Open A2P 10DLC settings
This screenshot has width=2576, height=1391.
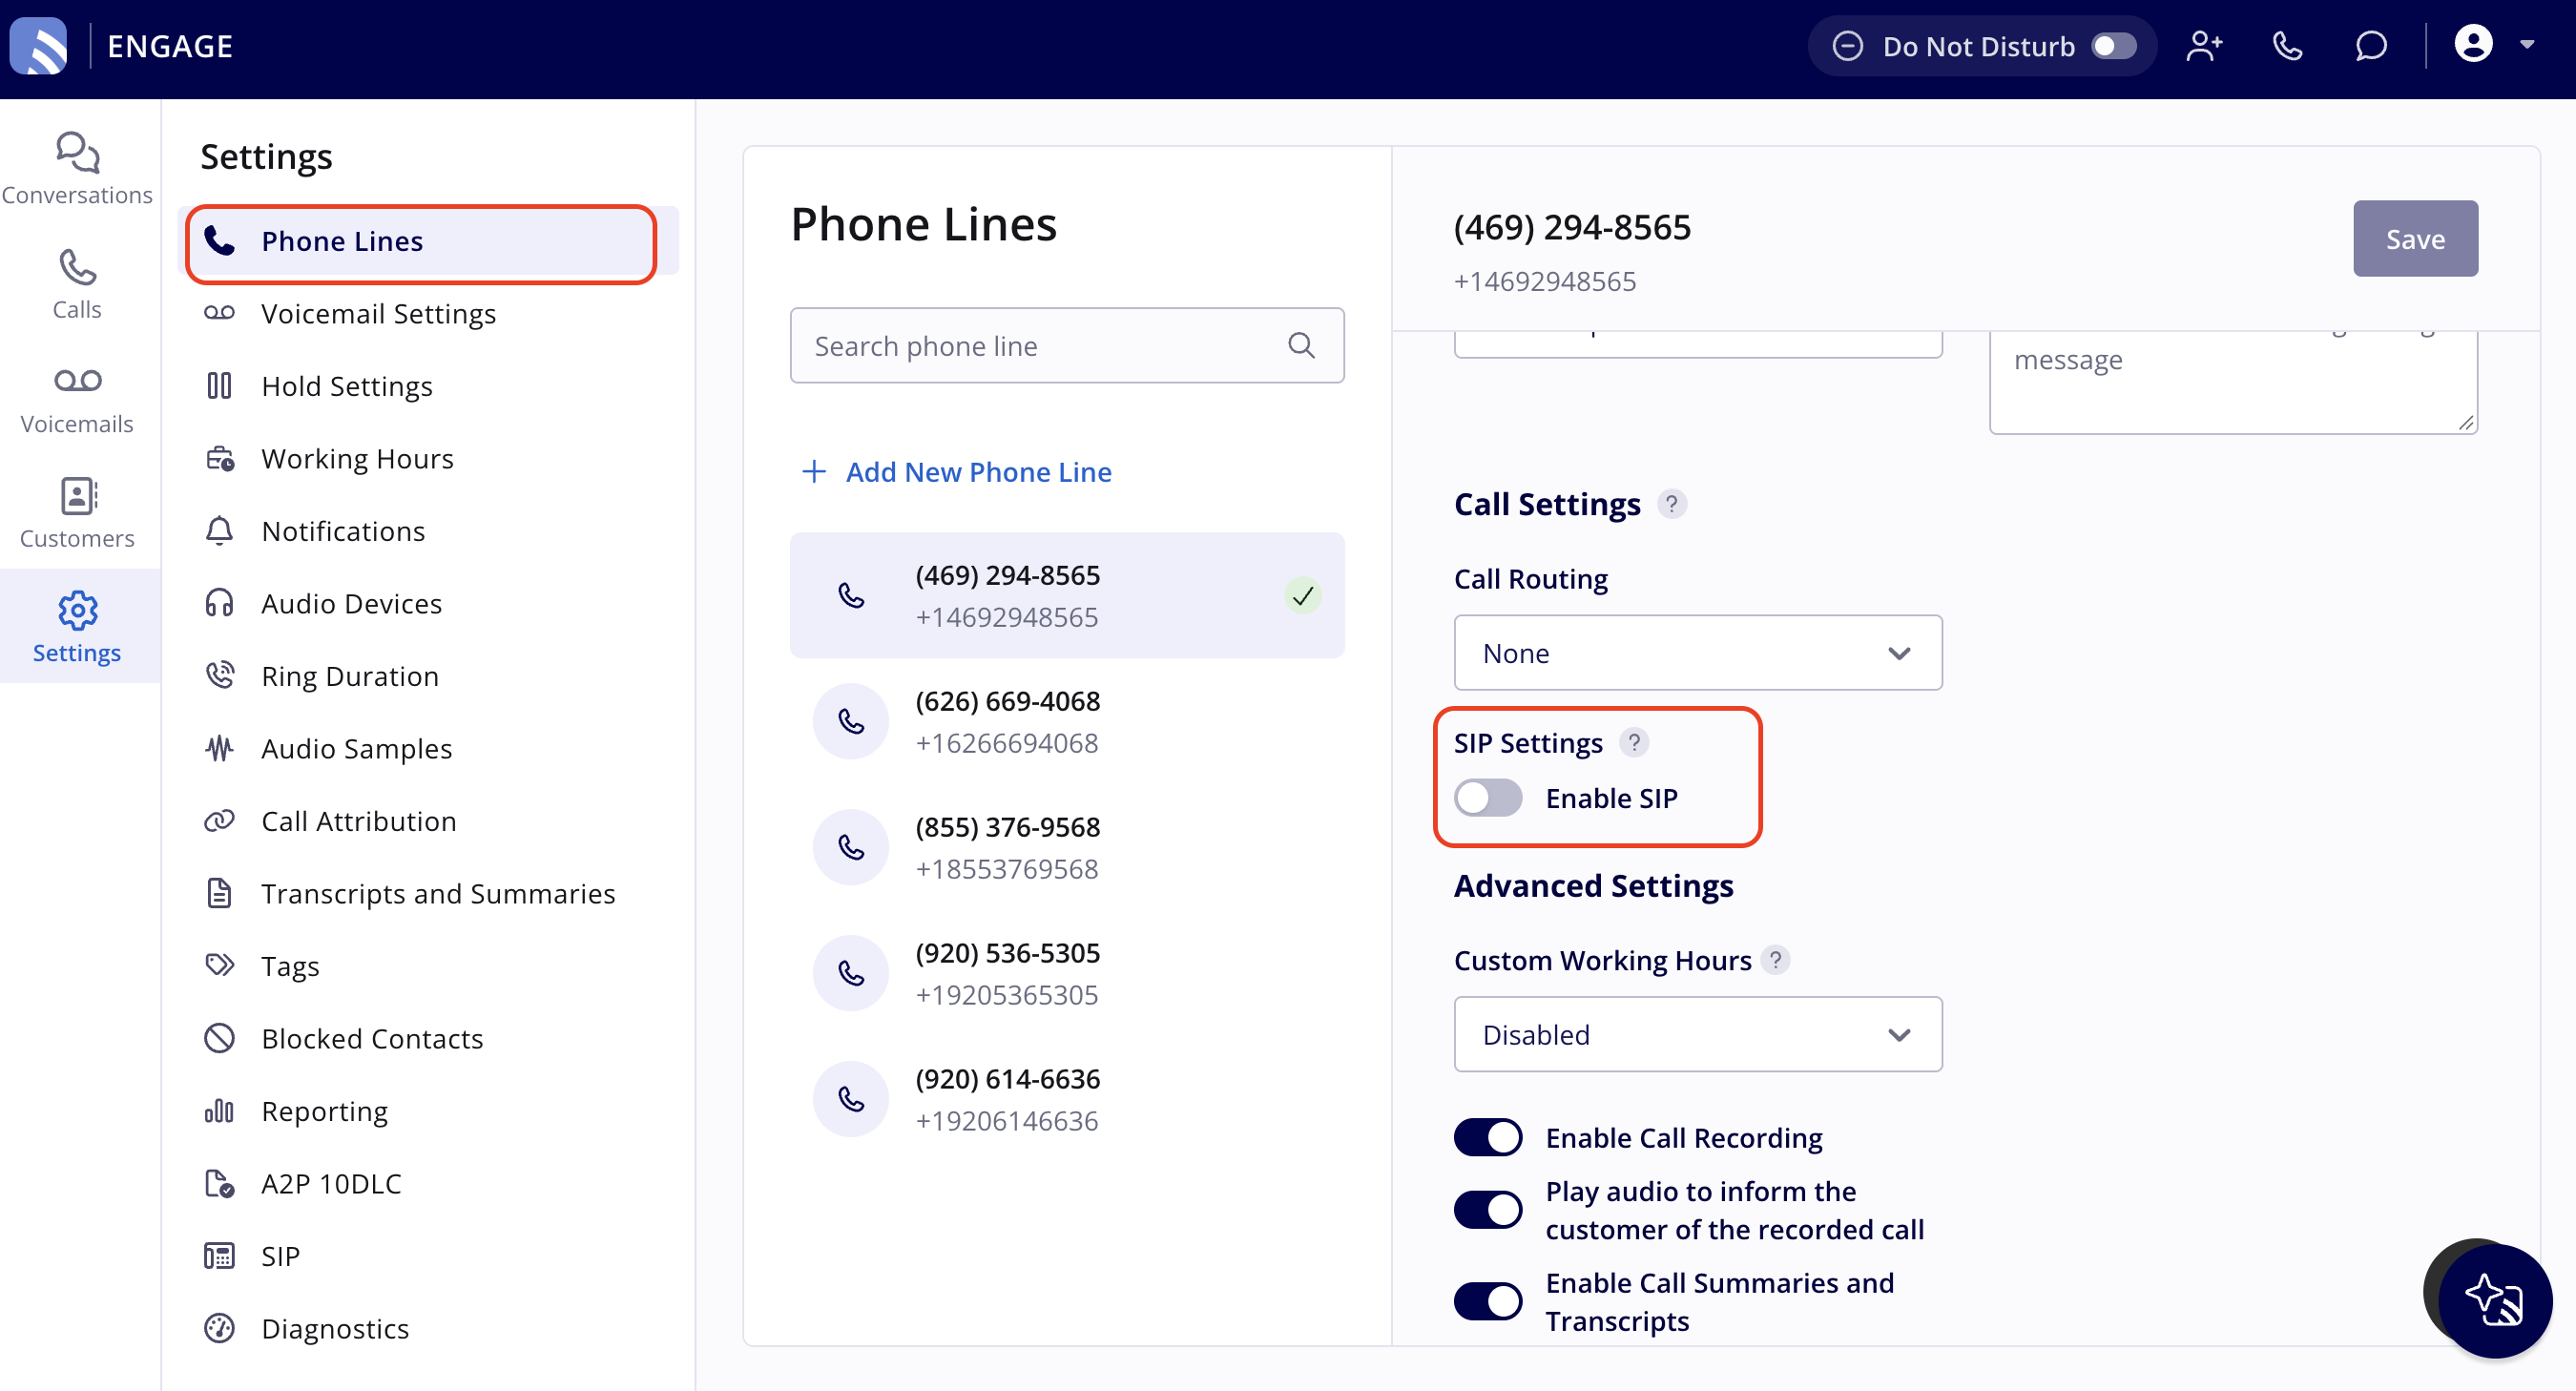428,1183
